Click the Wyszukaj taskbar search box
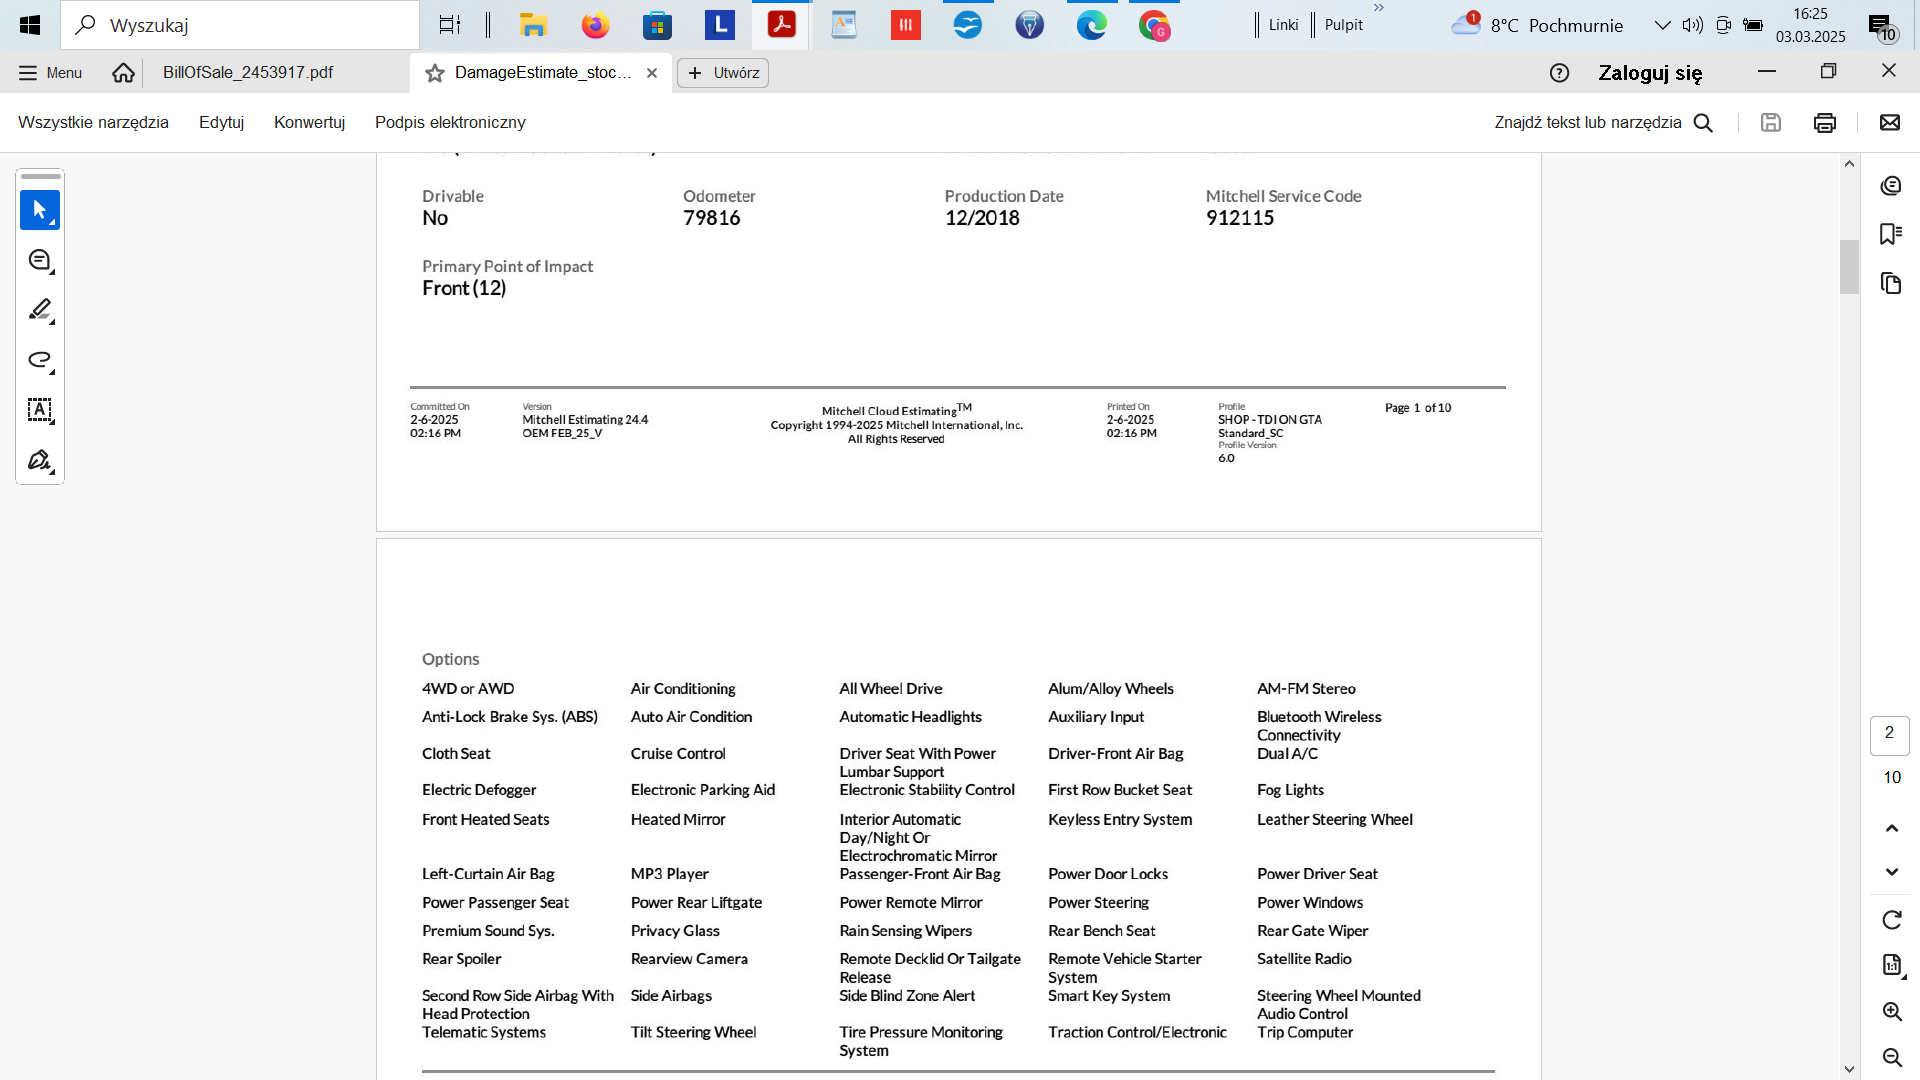 pos(240,25)
